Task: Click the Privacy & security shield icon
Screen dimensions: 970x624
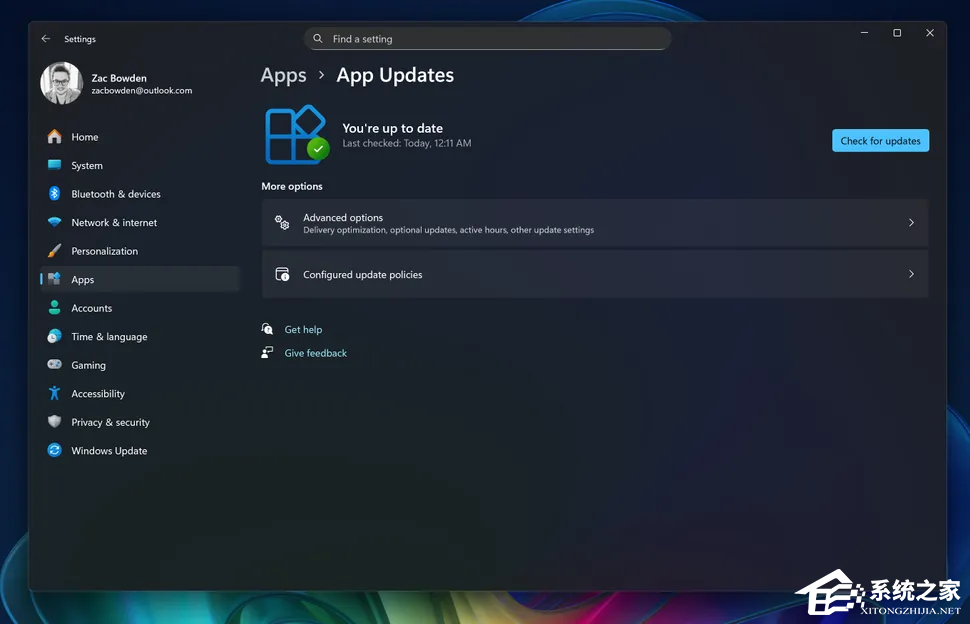Action: click(54, 422)
